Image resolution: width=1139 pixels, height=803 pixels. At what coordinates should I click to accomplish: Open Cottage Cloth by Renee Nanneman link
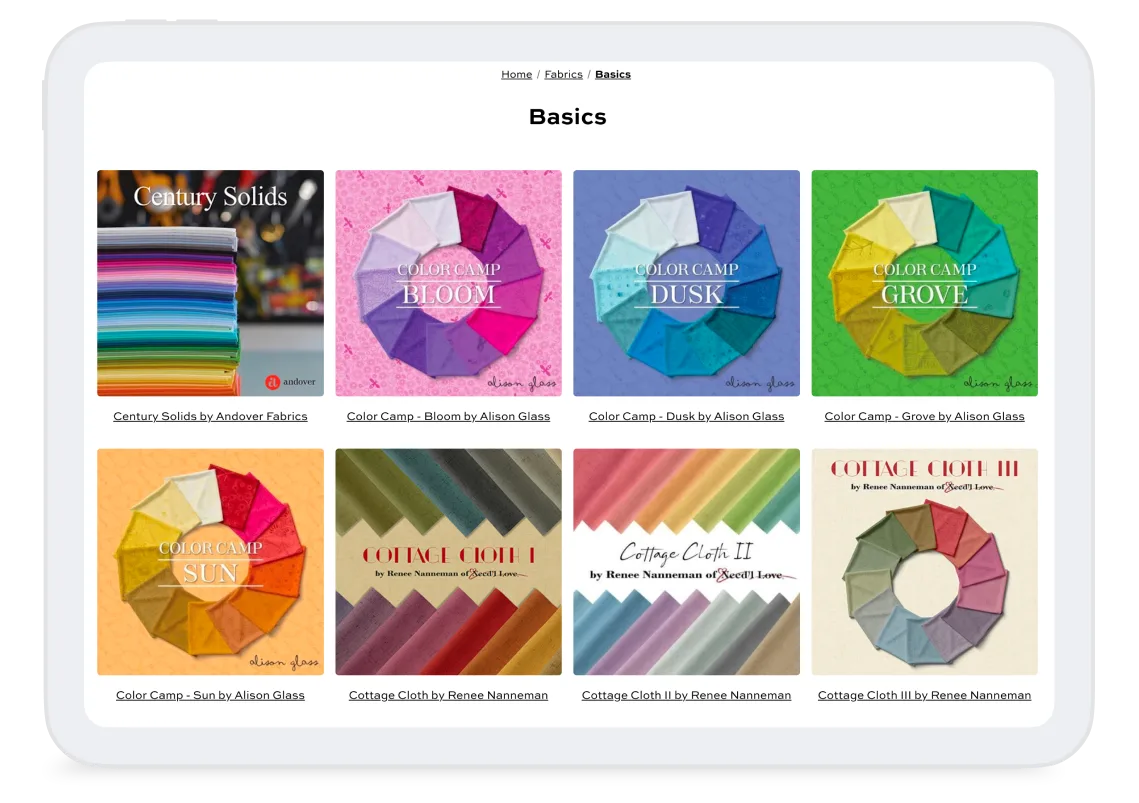448,695
